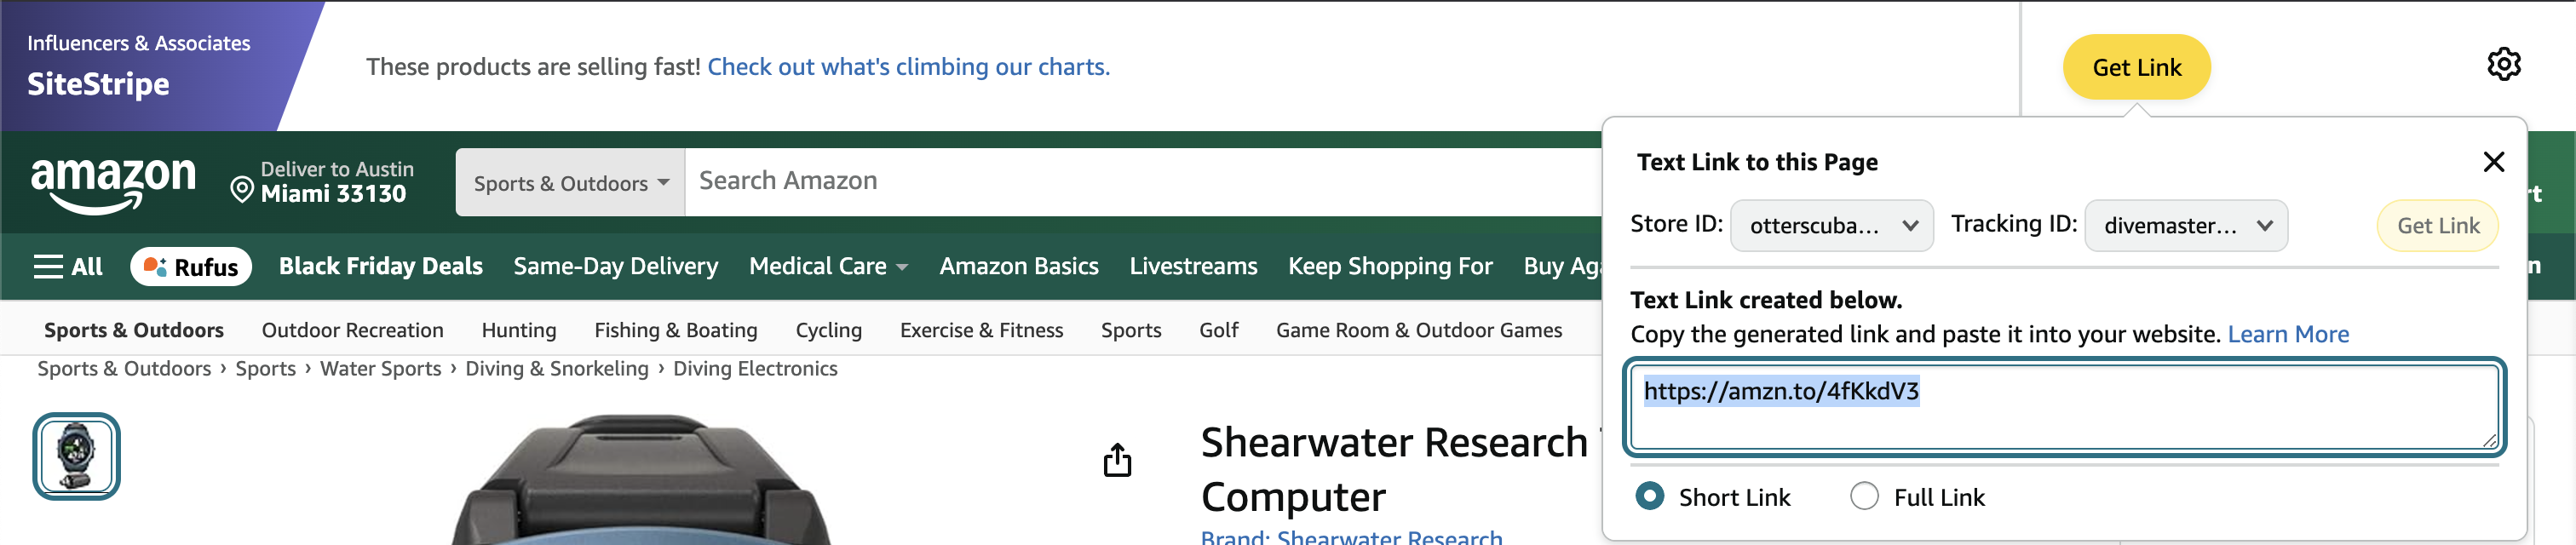The image size is (2576, 545).
Task: Open Cycling subnav item
Action: coord(828,330)
